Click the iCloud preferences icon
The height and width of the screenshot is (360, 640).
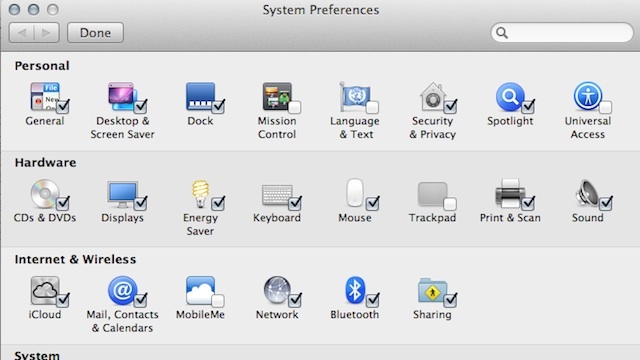pyautogui.click(x=45, y=290)
